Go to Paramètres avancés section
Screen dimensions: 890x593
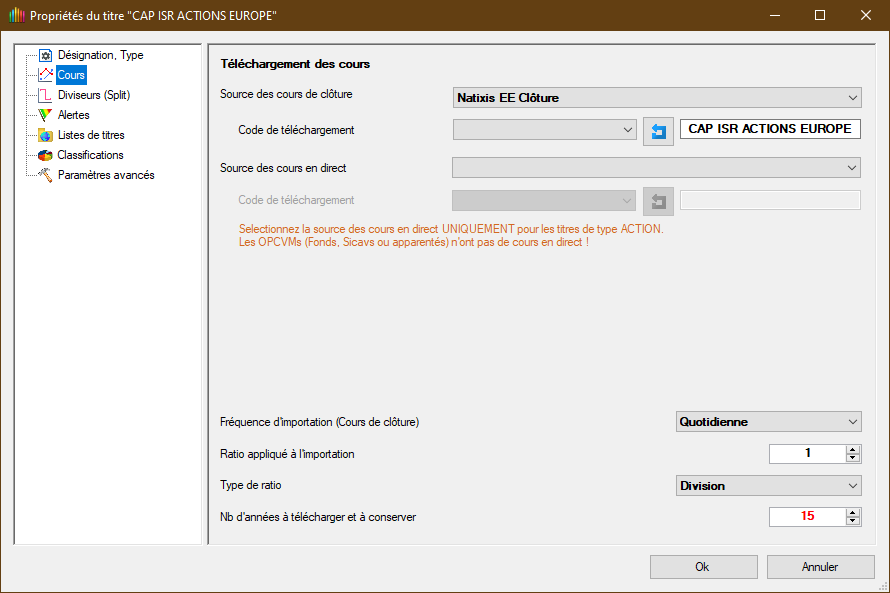coord(105,175)
